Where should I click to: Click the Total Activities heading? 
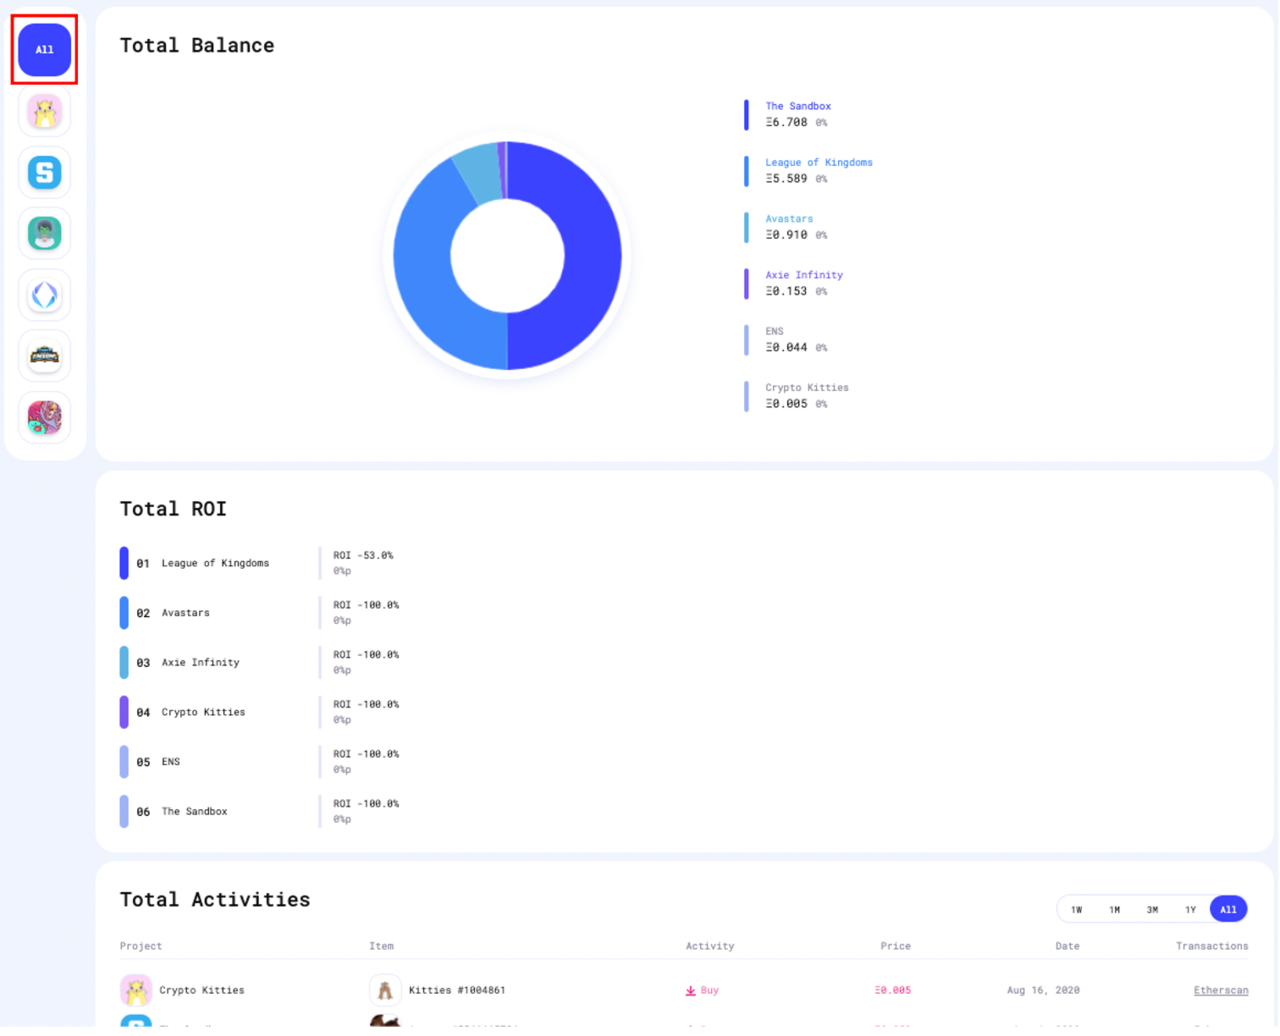pos(215,900)
